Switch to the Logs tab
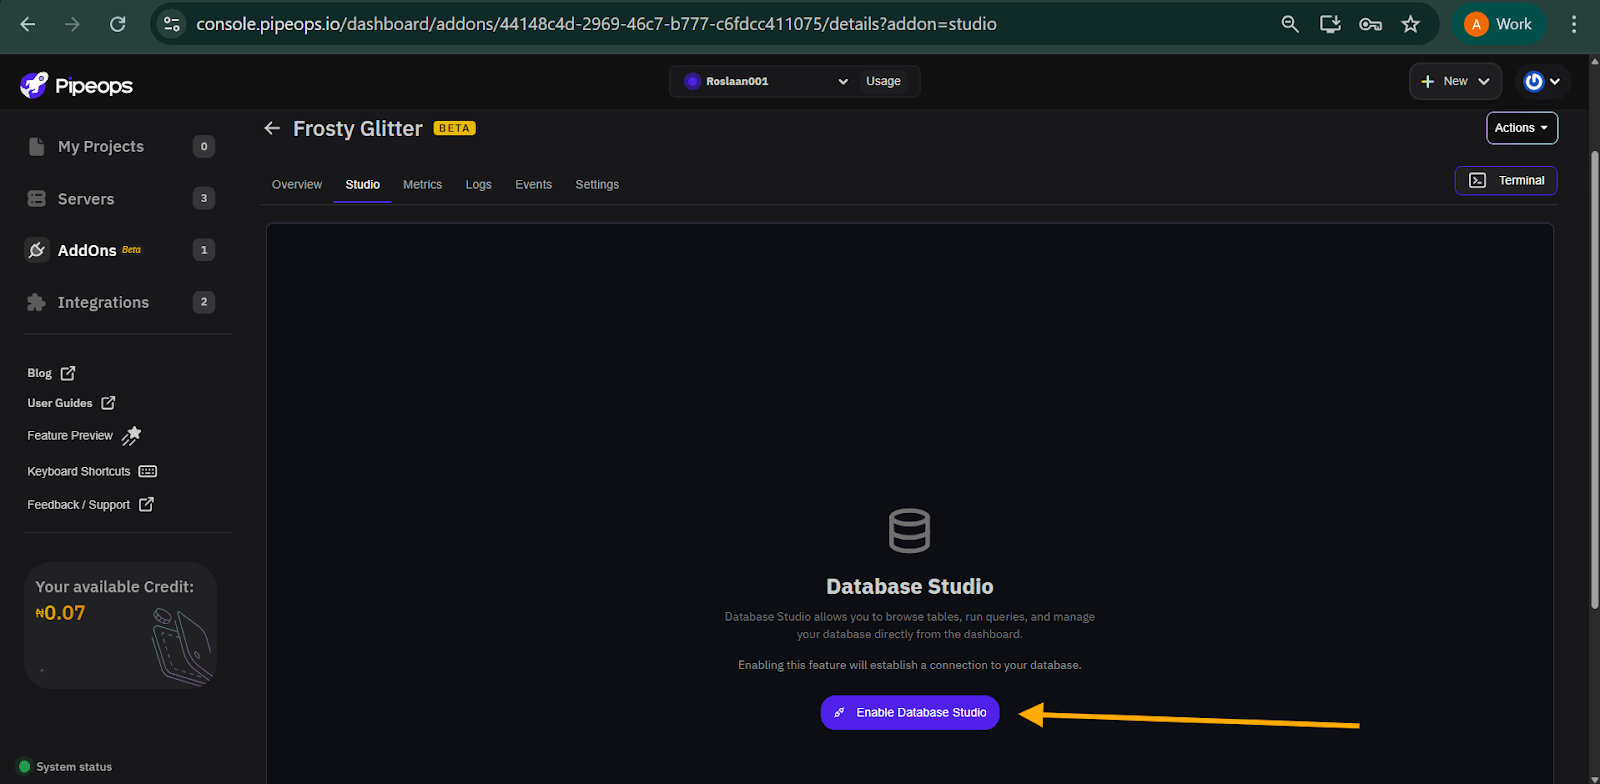1600x784 pixels. (479, 185)
